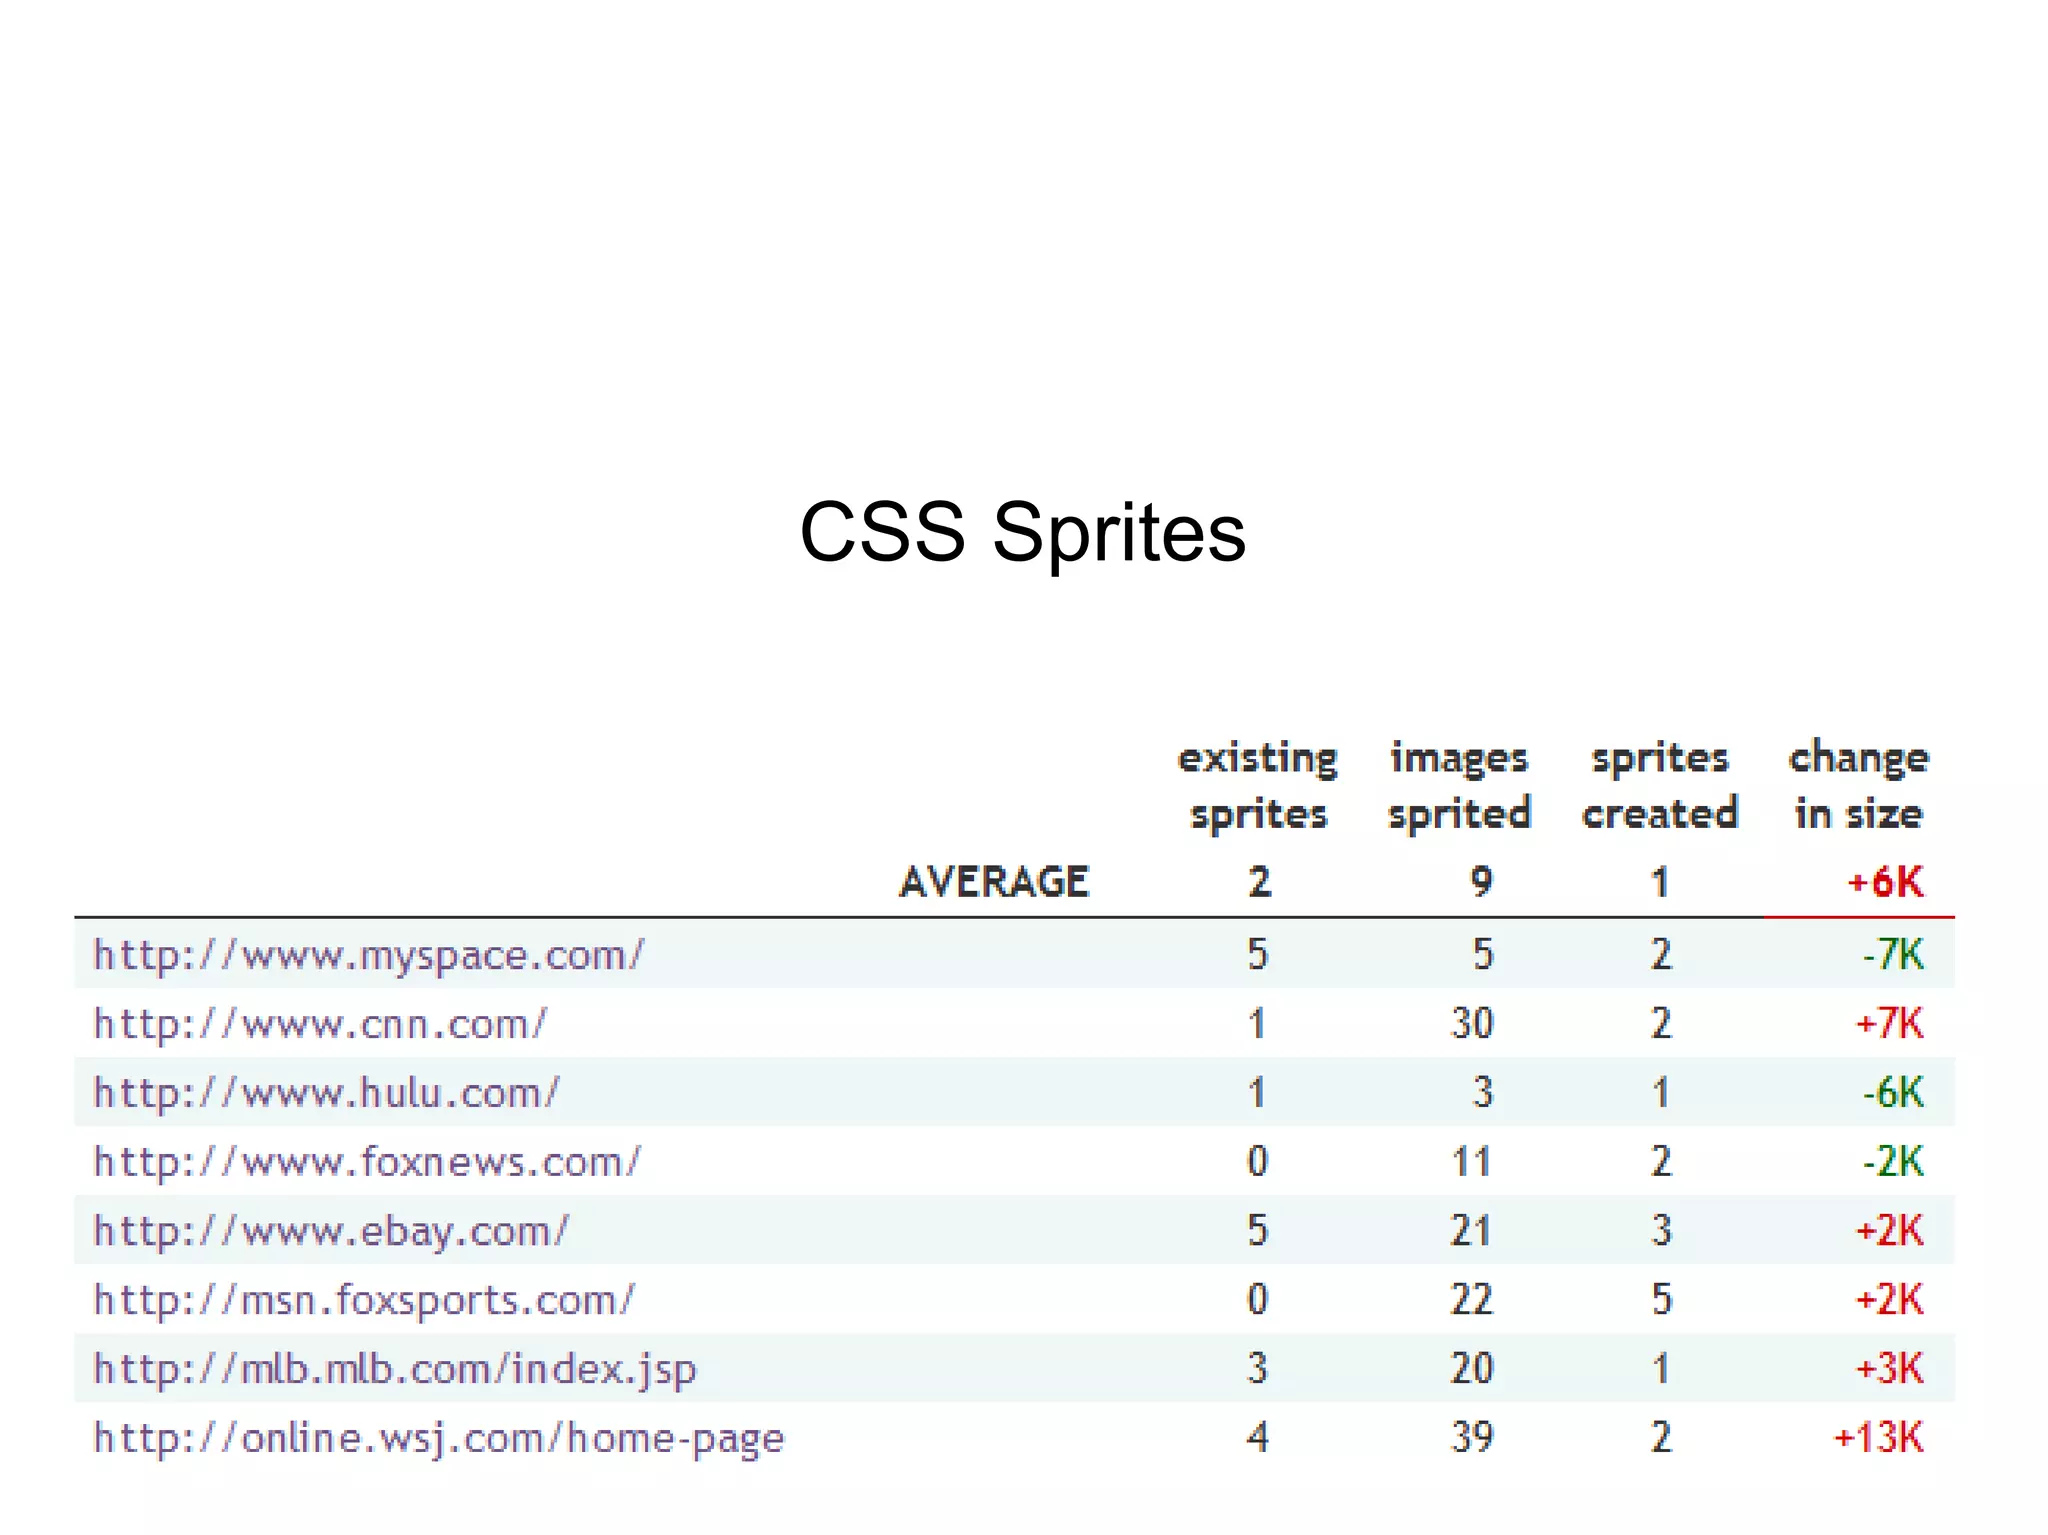Open the http://www.cnn.com/ link
The width and height of the screenshot is (2048, 1535).
tap(320, 1024)
